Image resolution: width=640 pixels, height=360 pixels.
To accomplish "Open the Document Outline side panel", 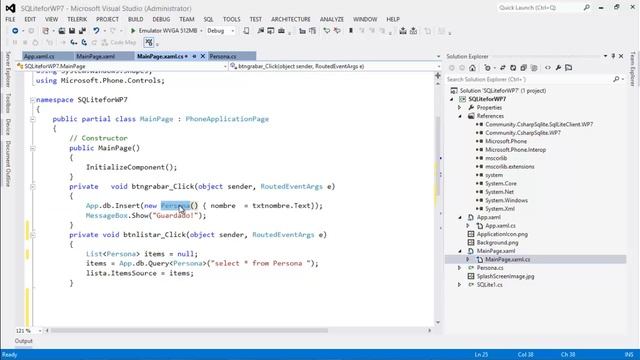I will (8, 163).
